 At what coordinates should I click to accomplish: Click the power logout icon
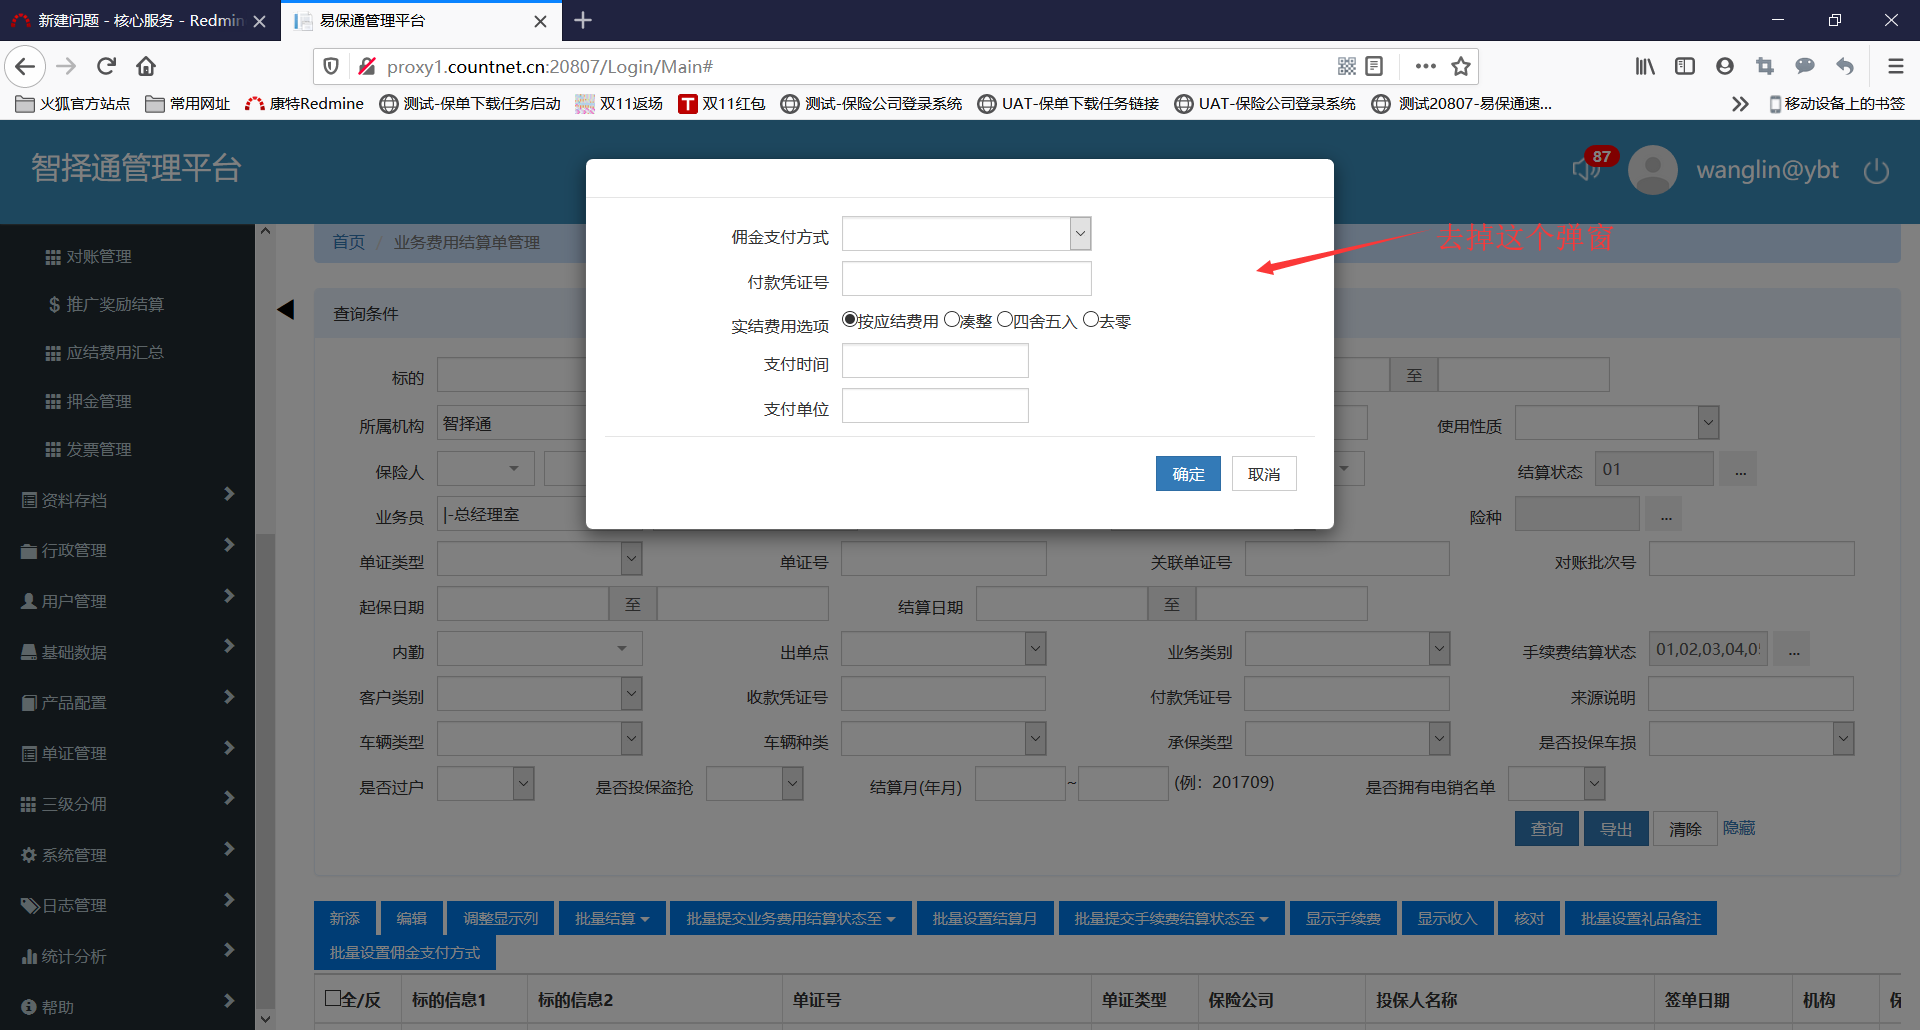(x=1876, y=171)
